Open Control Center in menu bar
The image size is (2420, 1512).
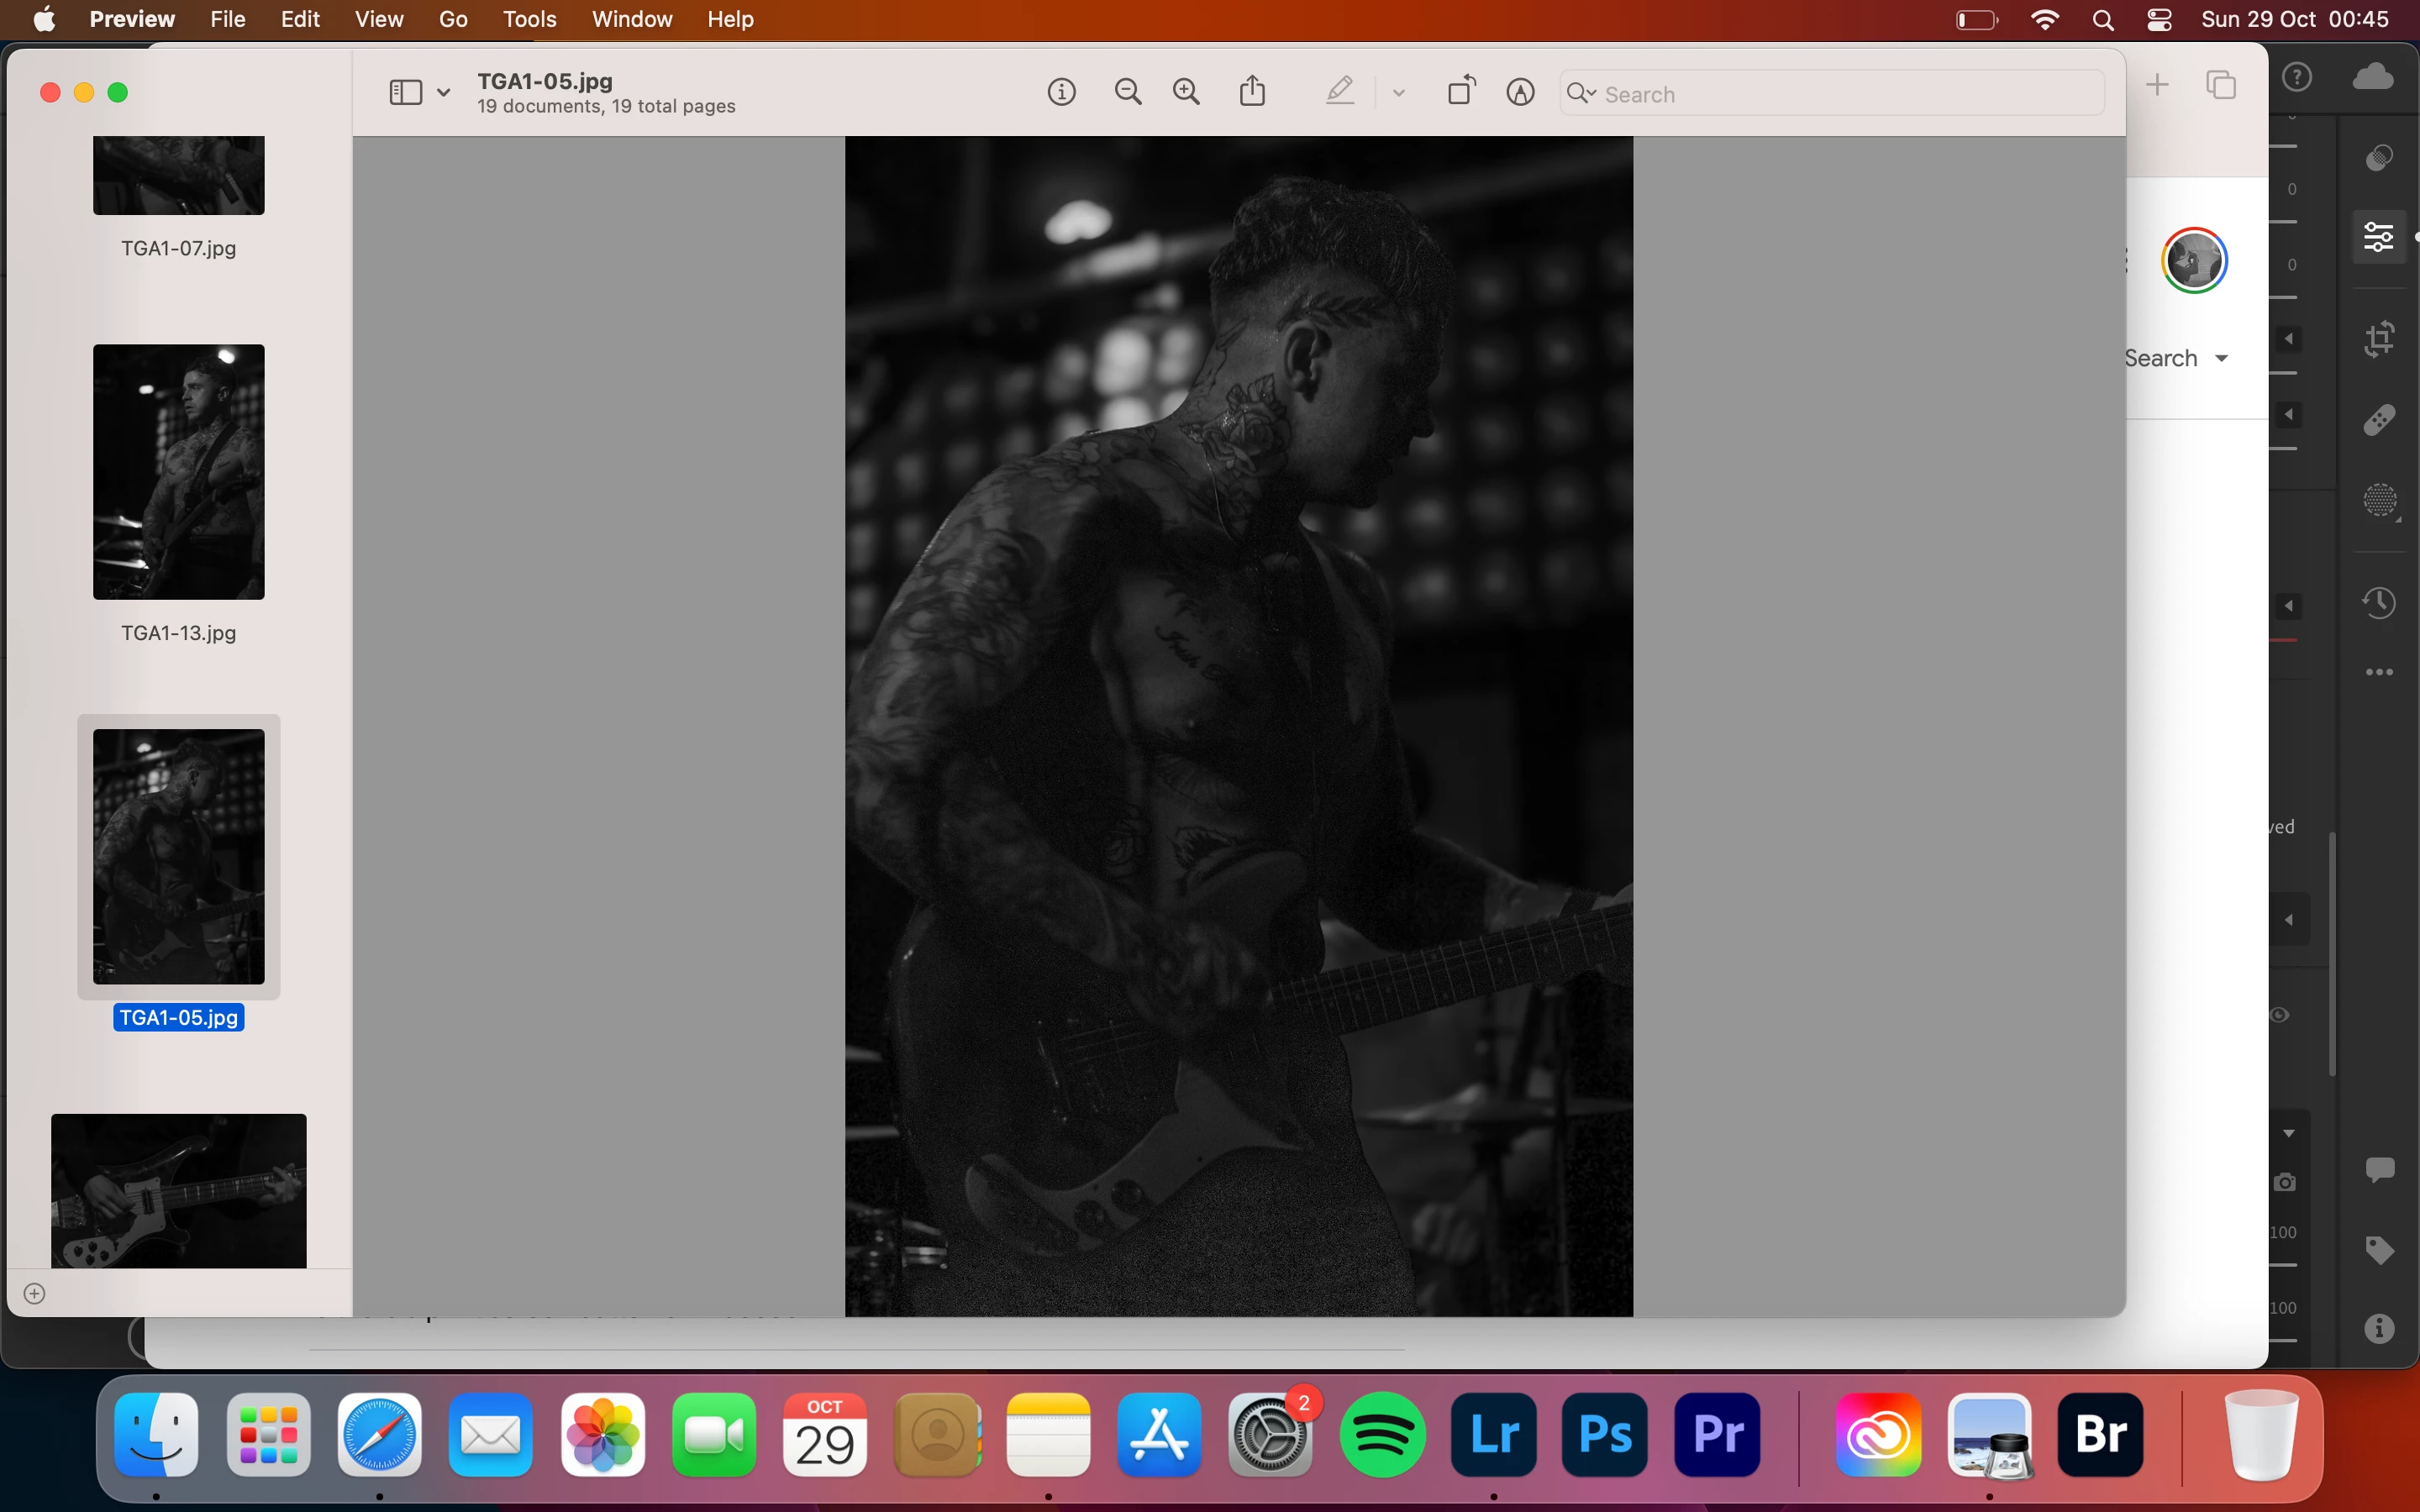2159,20
